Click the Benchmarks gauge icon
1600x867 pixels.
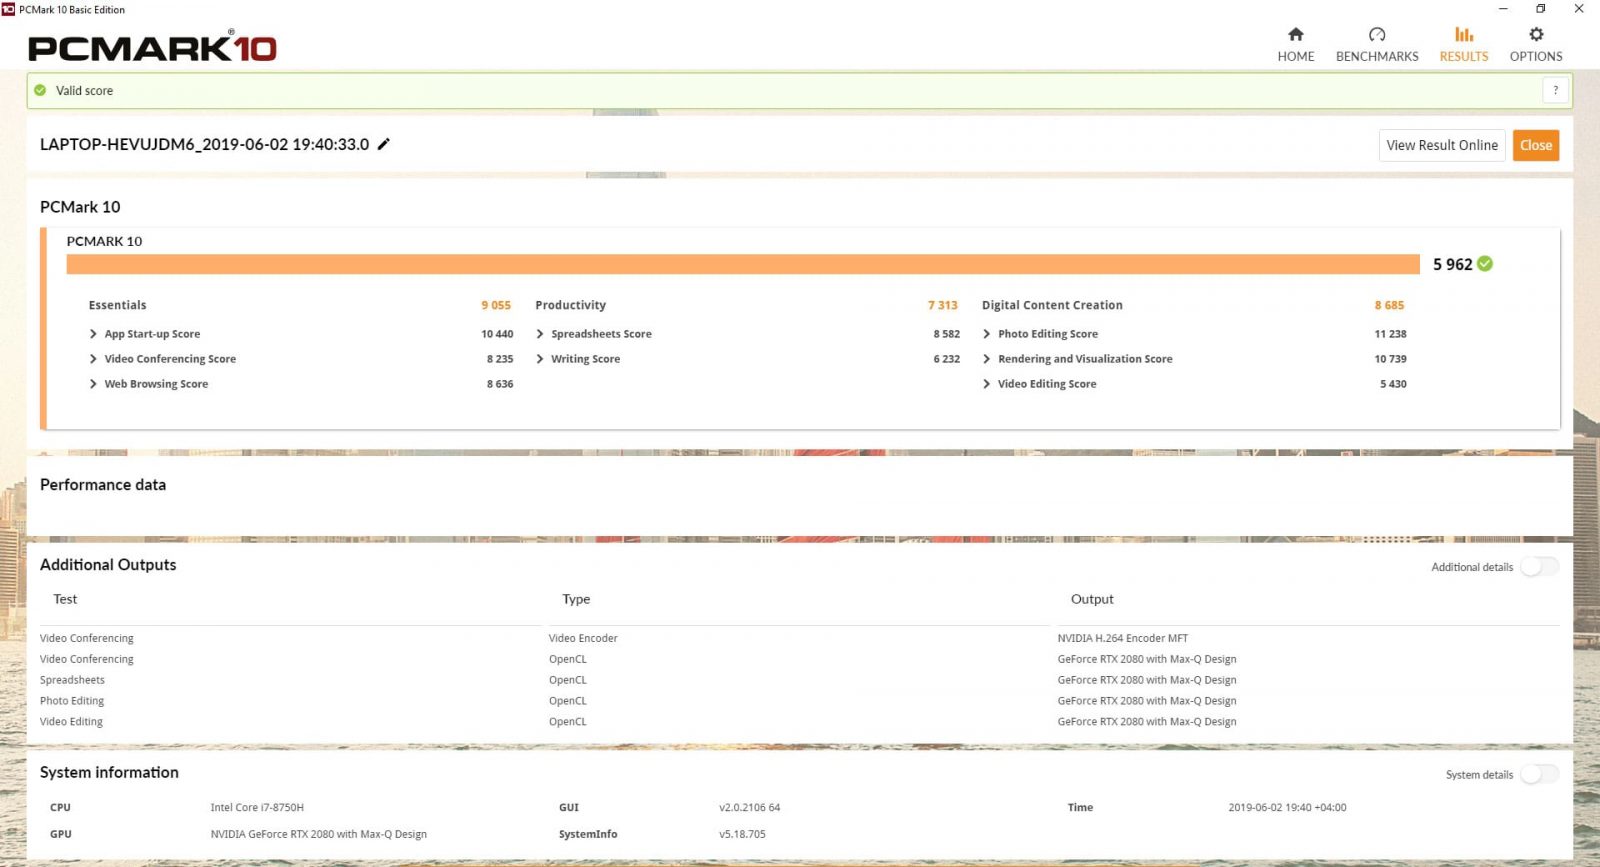pyautogui.click(x=1377, y=34)
